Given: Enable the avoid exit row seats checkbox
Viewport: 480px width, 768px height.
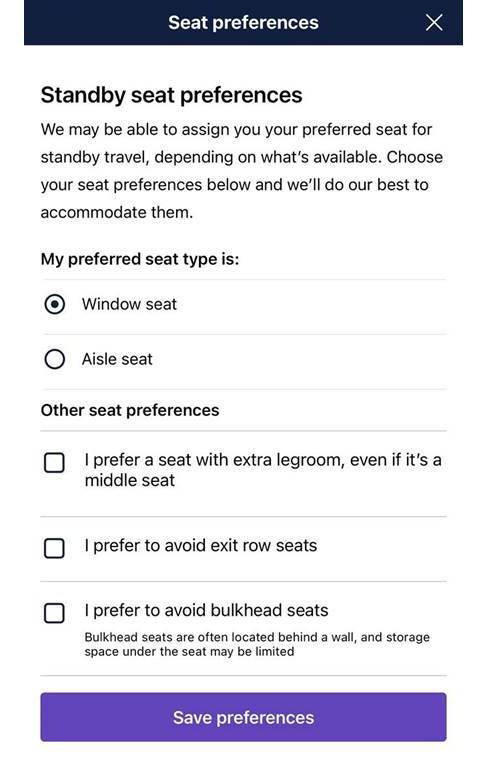Looking at the screenshot, I should tap(54, 548).
